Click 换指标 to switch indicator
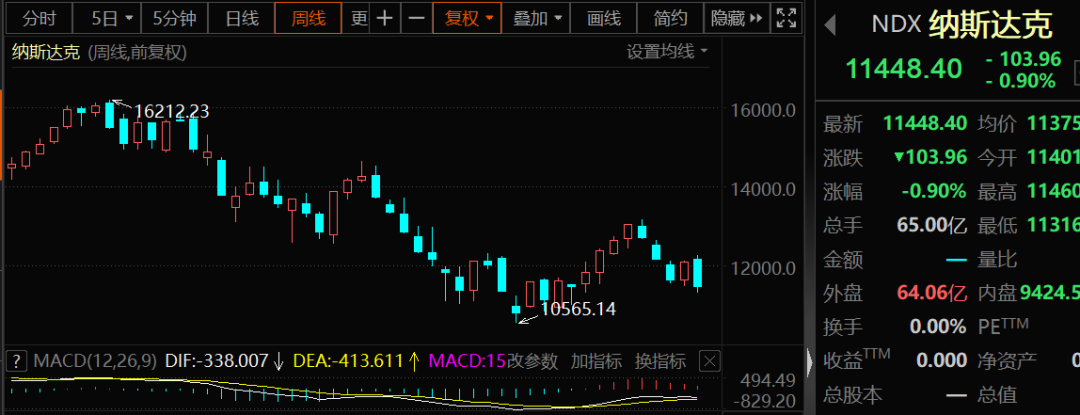The width and height of the screenshot is (1080, 415). point(660,361)
